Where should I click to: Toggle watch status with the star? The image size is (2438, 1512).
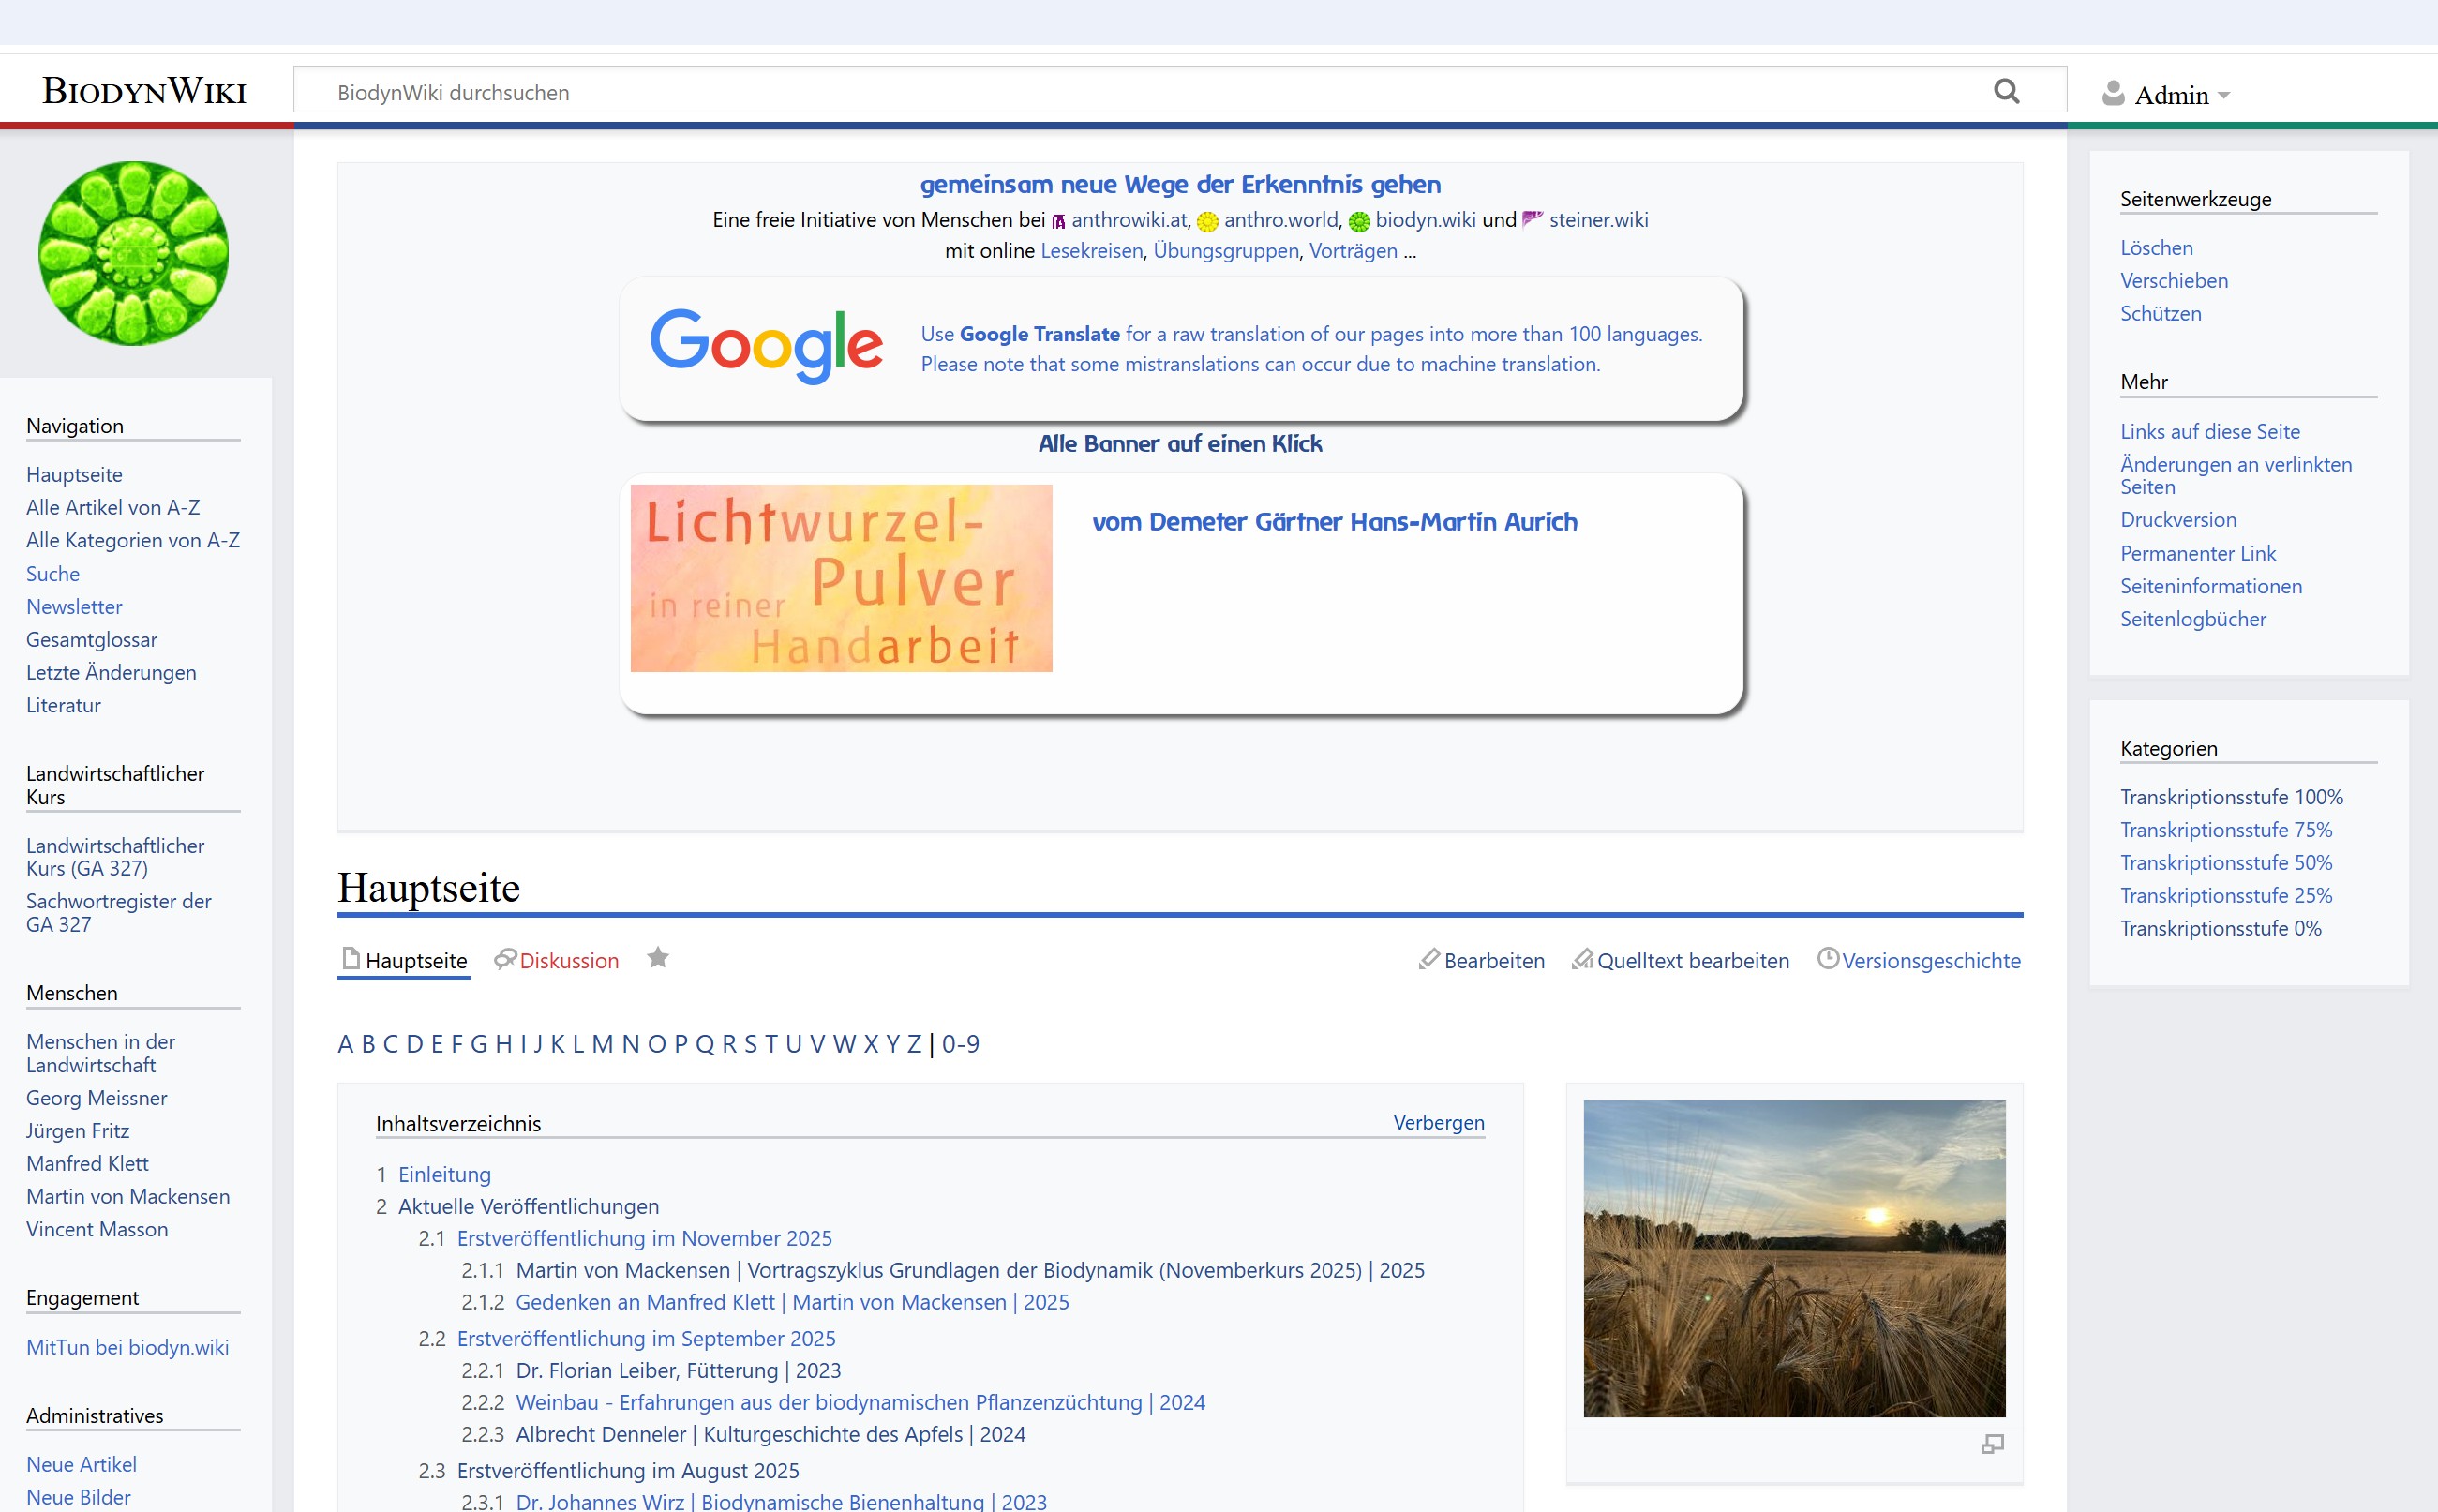point(657,958)
